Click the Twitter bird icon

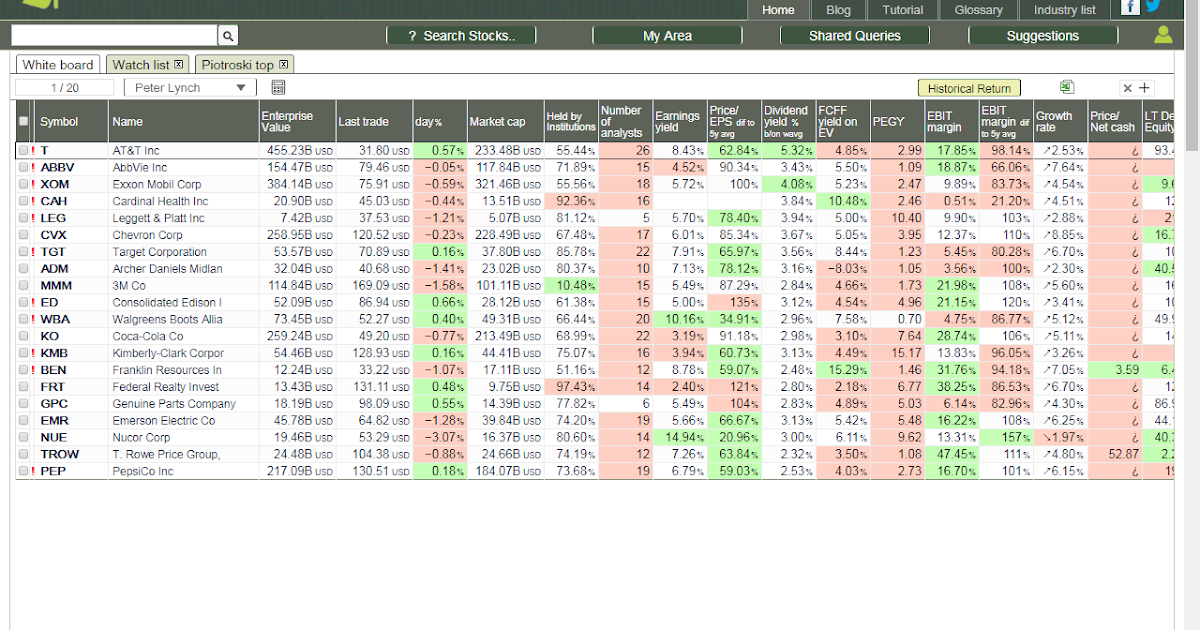coord(1152,9)
